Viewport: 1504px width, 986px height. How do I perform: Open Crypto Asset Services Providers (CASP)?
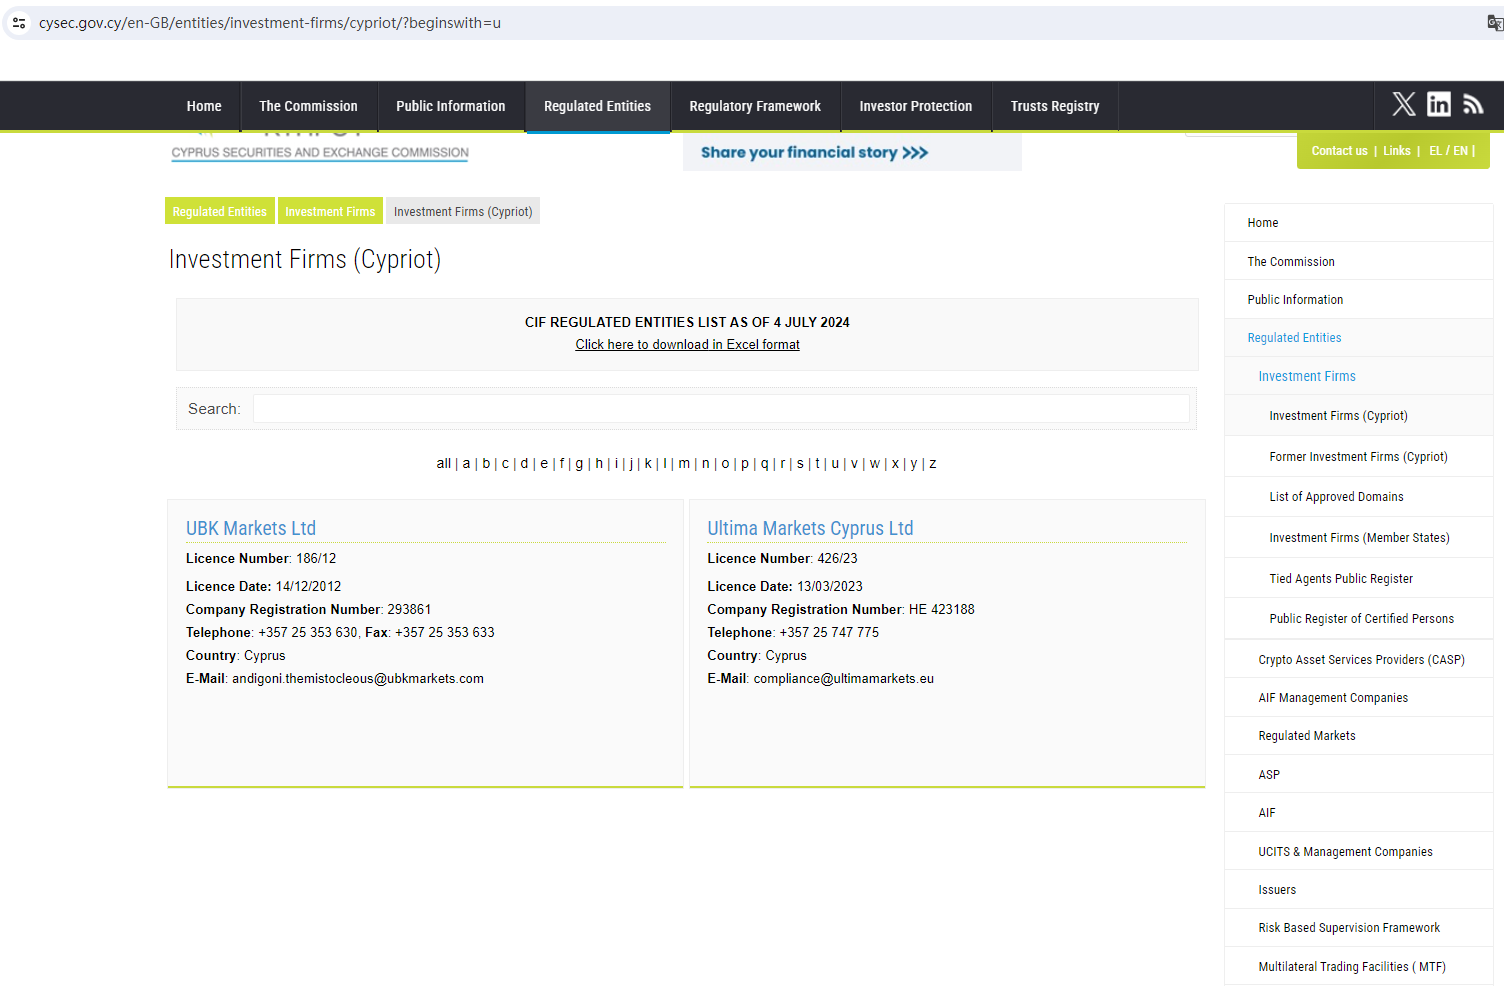pyautogui.click(x=1359, y=660)
